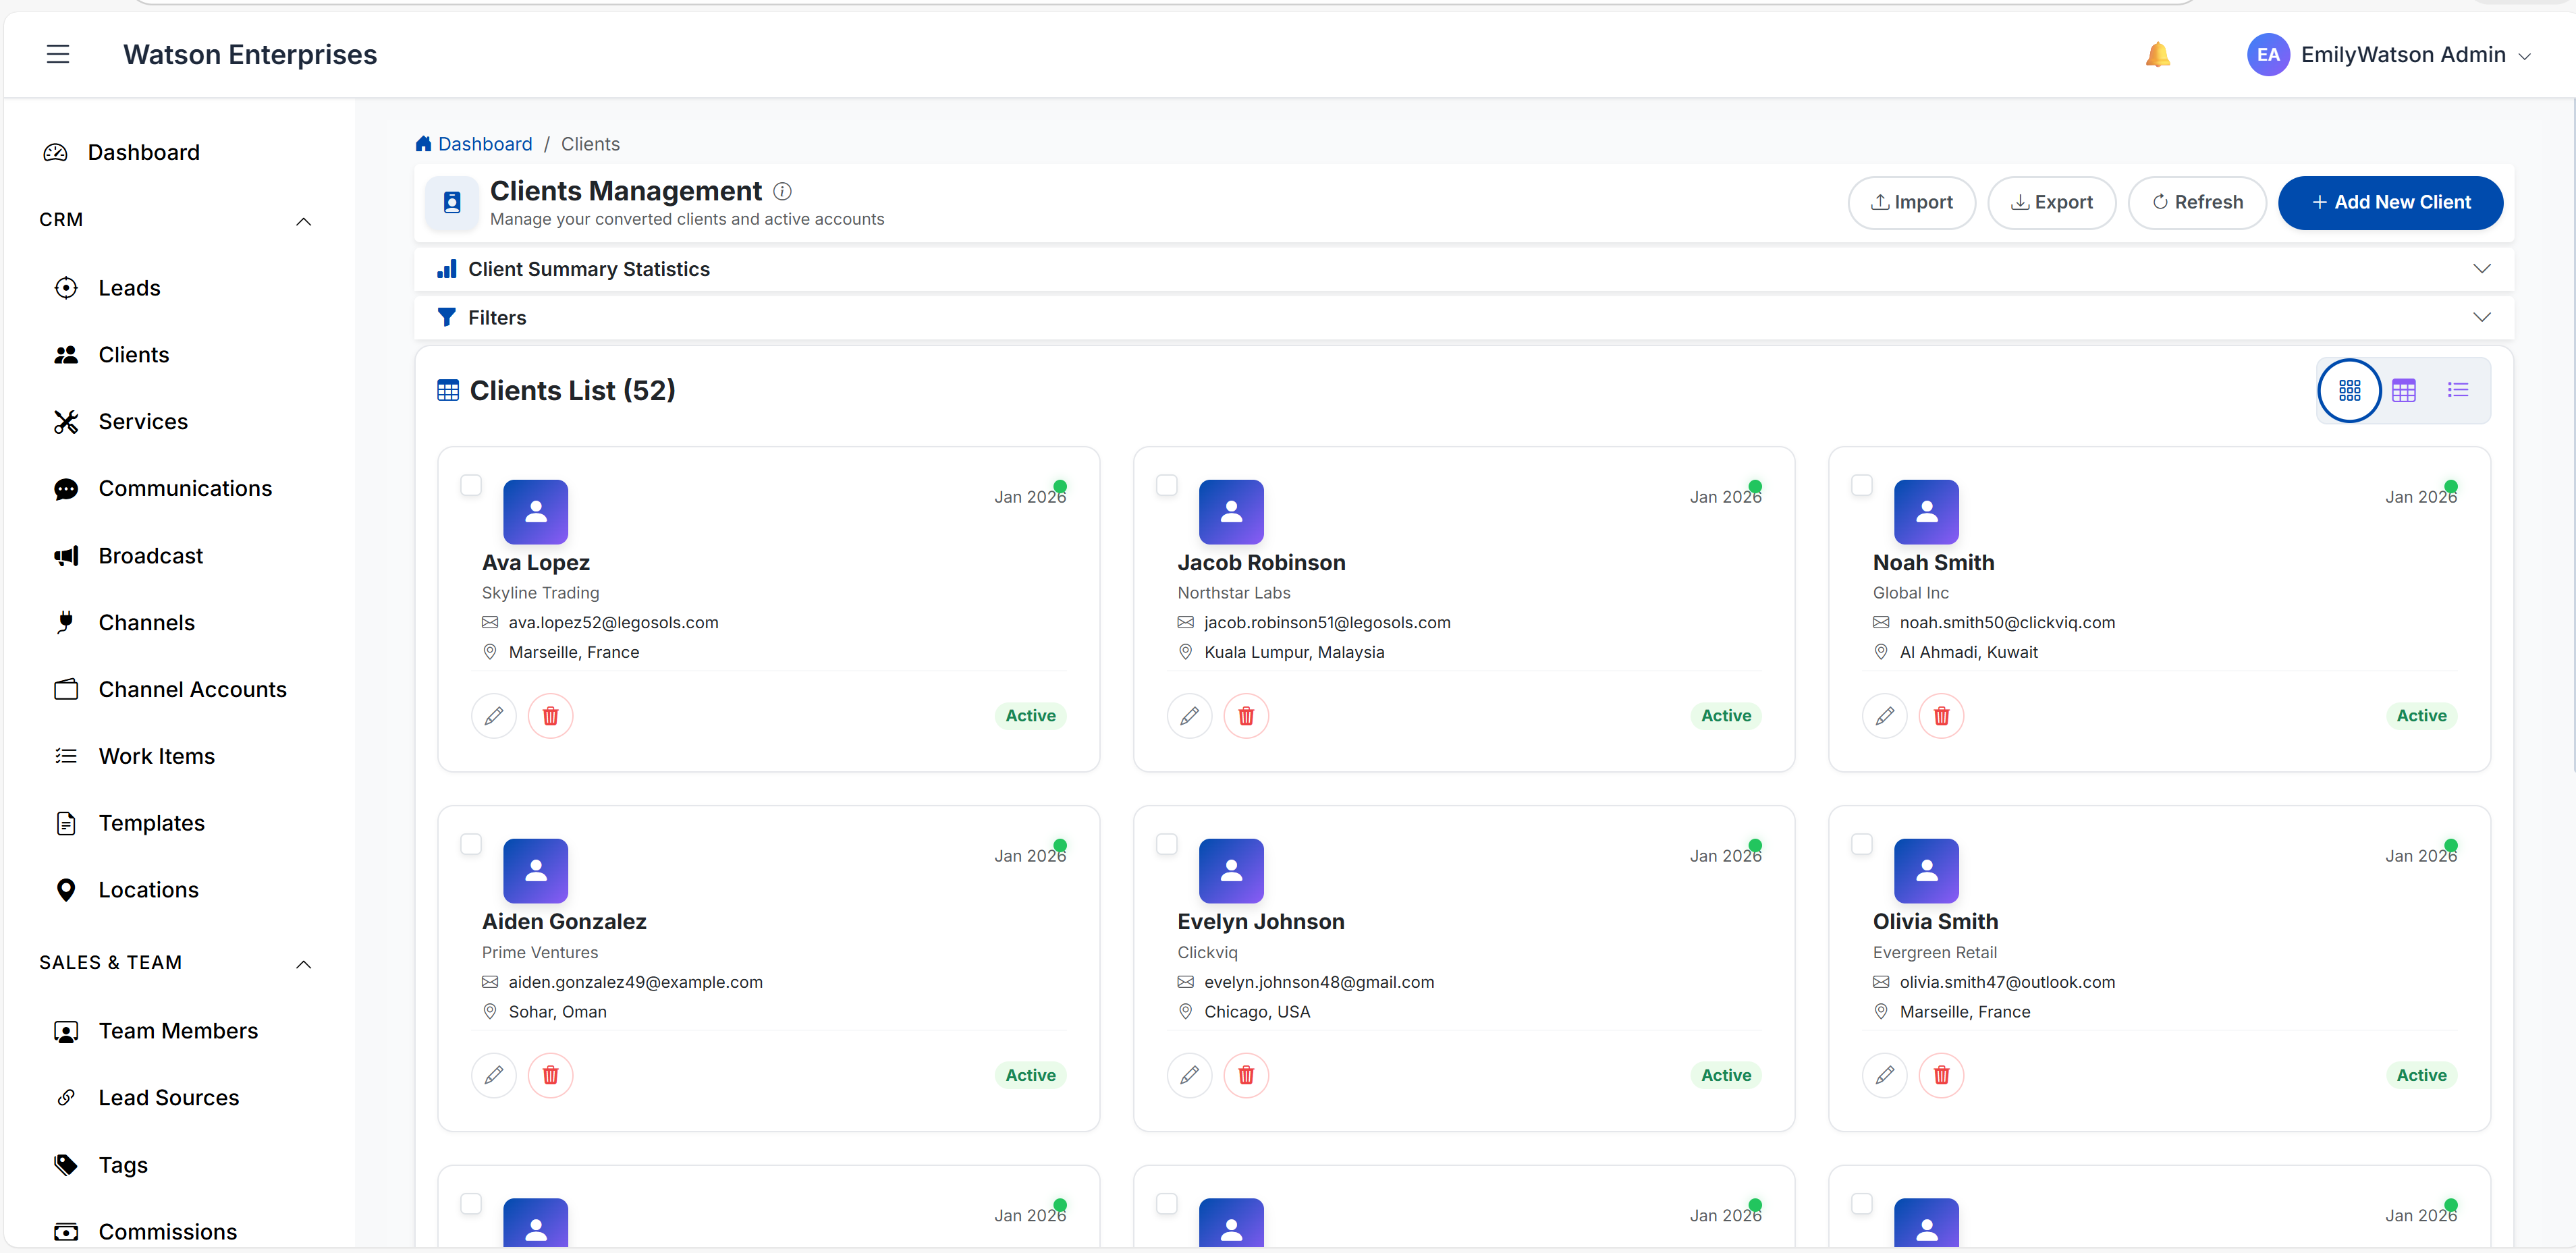Go to Broadcast menu item

click(x=150, y=556)
